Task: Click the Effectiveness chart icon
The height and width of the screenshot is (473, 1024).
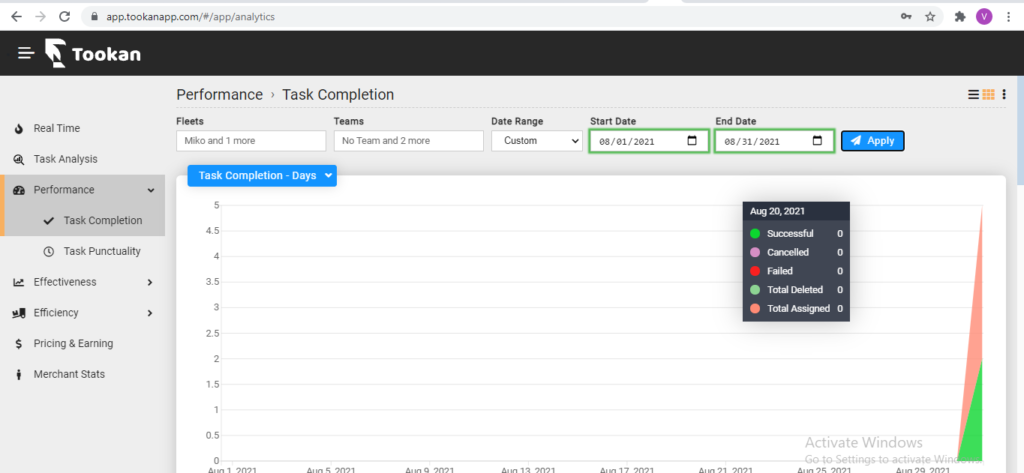Action: 19,282
